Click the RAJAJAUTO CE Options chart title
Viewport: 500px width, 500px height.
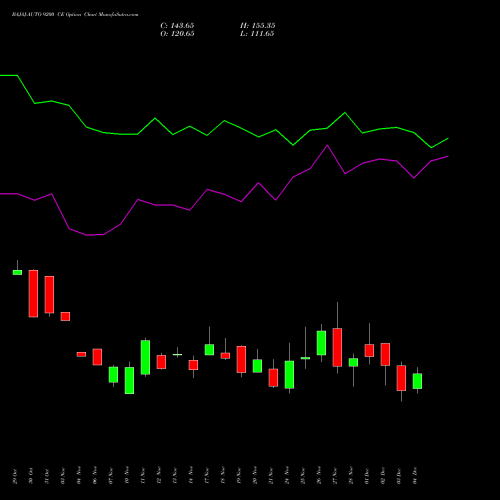click(x=75, y=15)
